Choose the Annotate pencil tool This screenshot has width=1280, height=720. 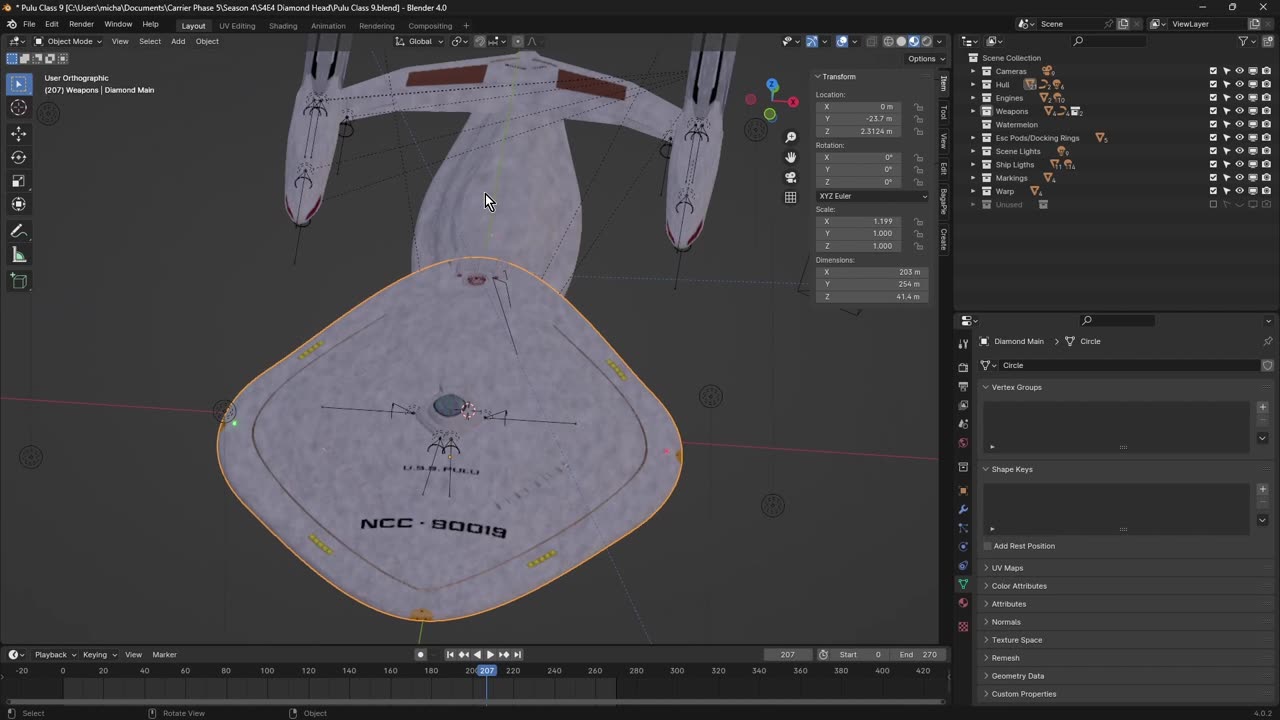click(x=19, y=231)
